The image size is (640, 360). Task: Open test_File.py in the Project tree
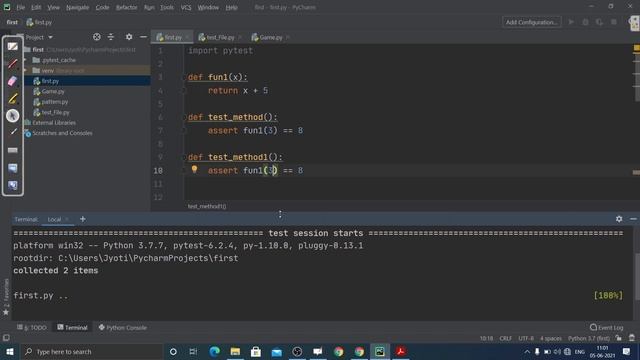(x=56, y=112)
